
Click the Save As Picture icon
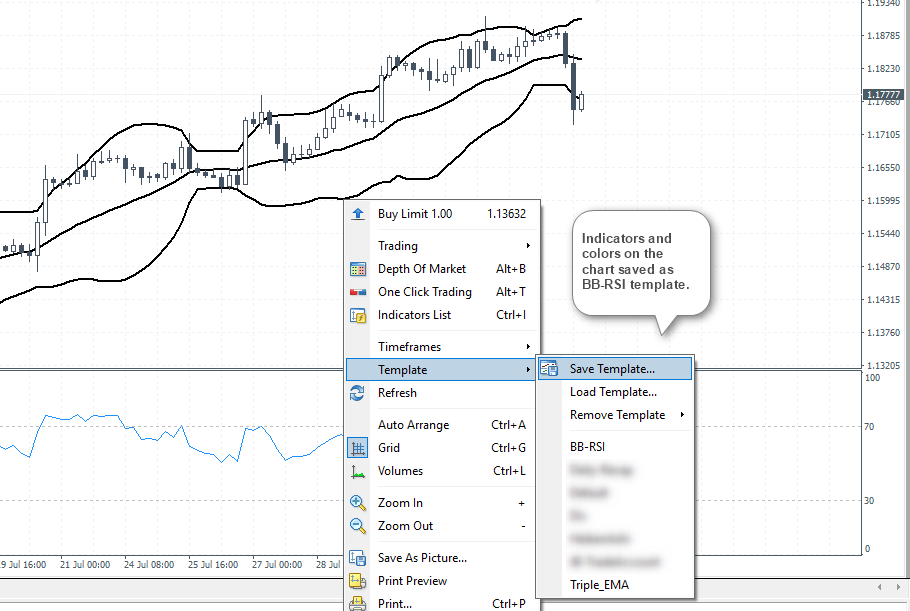(358, 558)
